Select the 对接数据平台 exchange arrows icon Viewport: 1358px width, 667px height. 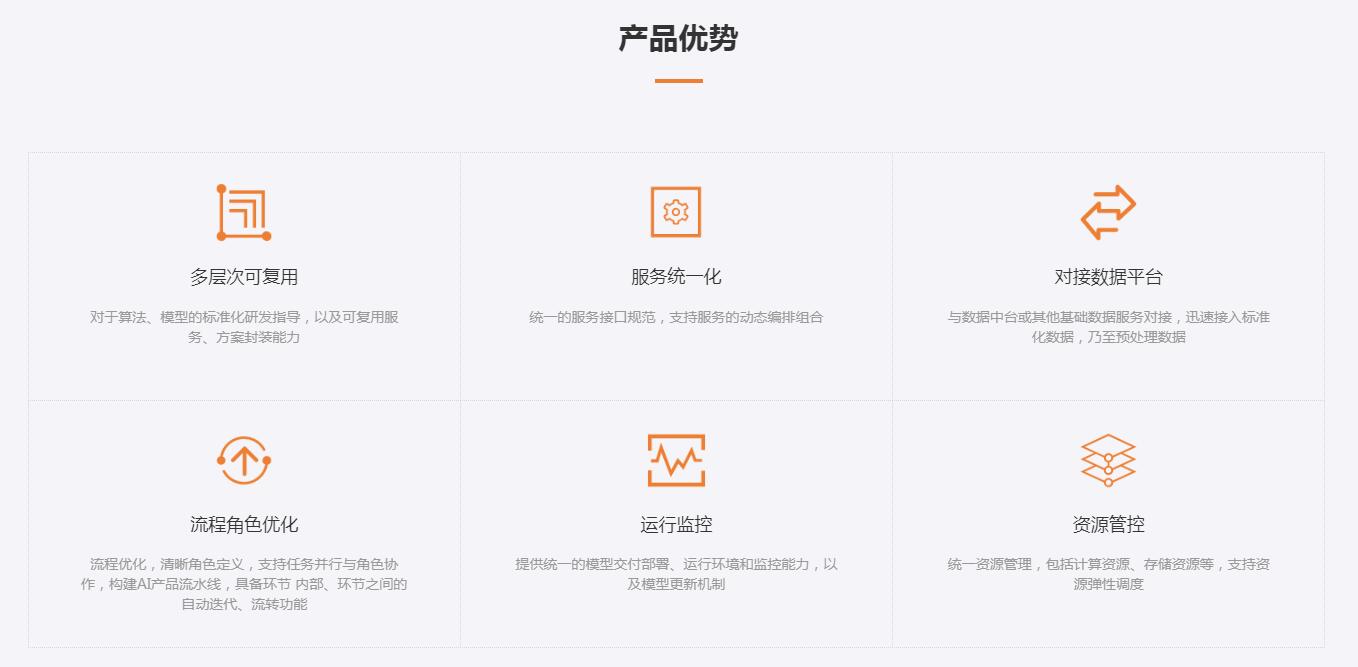coord(1108,212)
